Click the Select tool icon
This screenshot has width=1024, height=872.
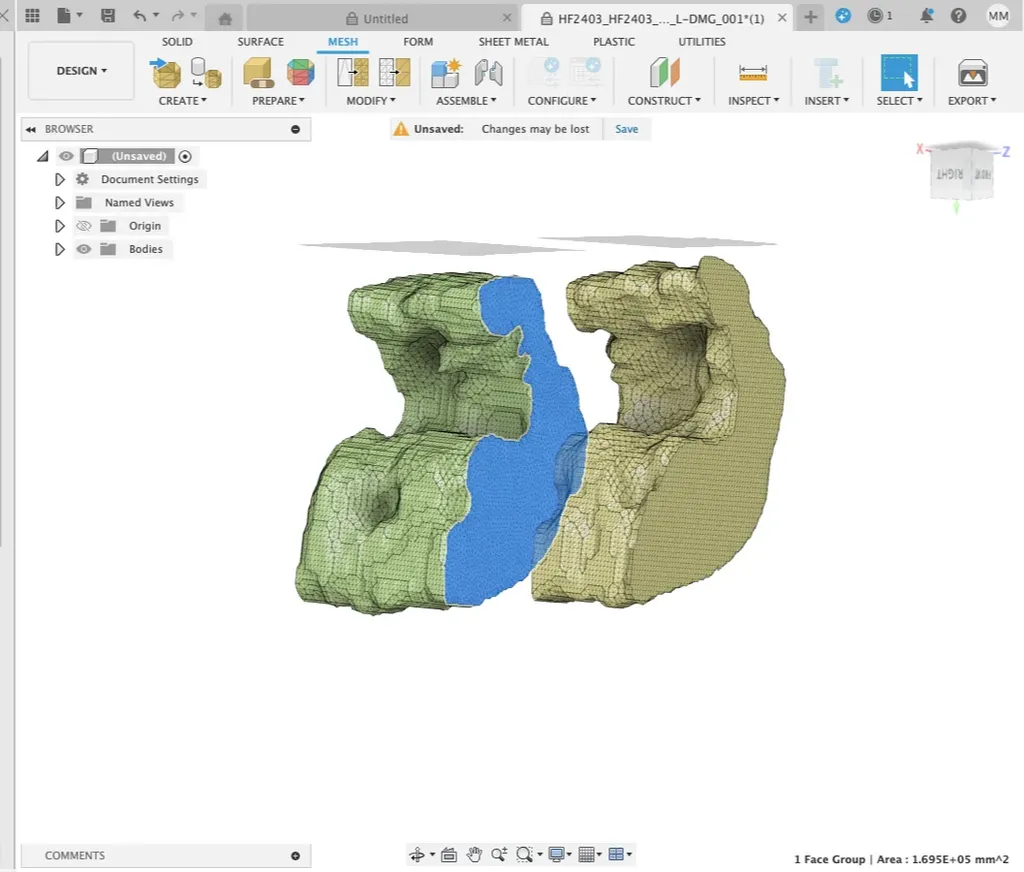(898, 73)
